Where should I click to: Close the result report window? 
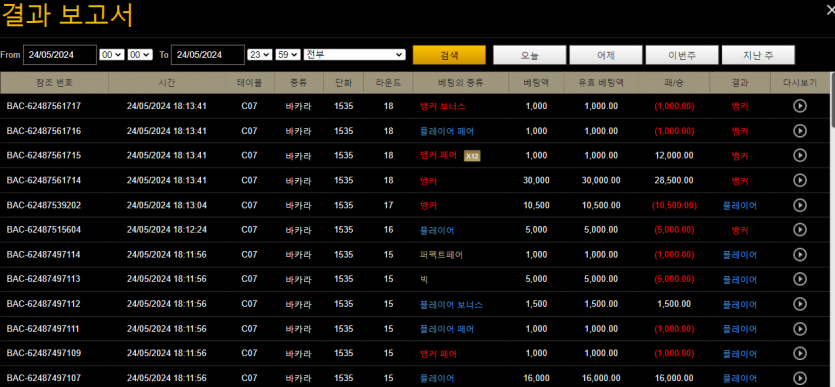click(830, 10)
